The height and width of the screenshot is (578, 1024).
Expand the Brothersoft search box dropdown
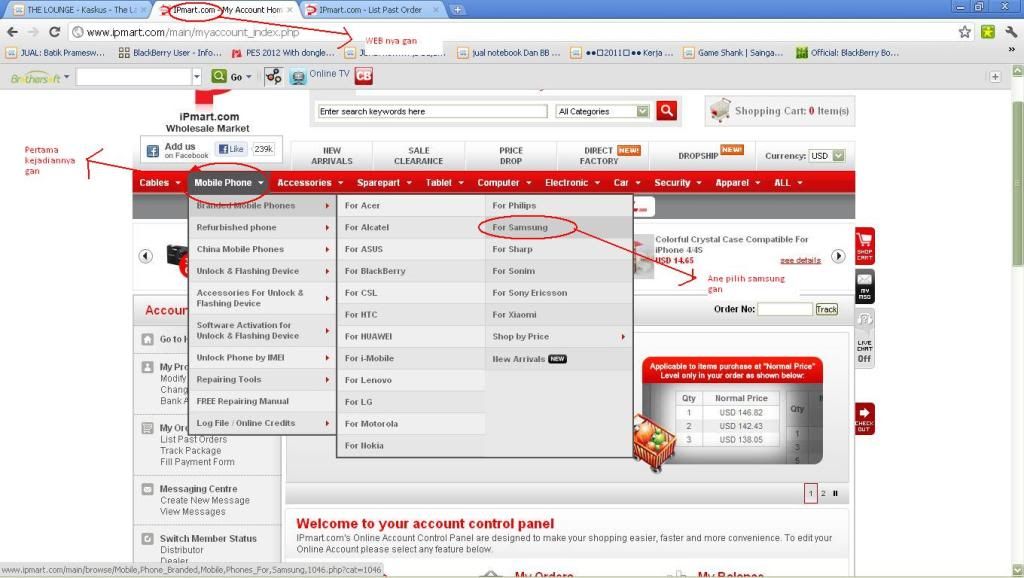click(x=197, y=77)
